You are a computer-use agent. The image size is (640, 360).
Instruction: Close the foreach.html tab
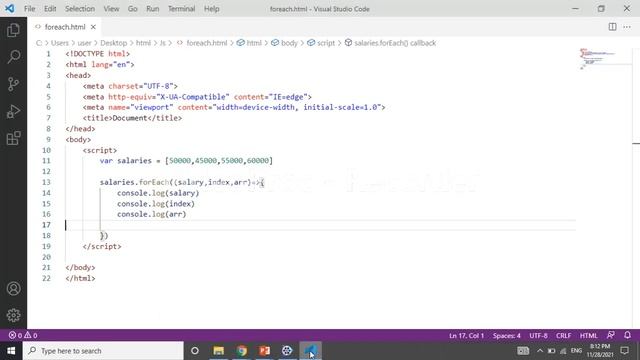coord(93,27)
